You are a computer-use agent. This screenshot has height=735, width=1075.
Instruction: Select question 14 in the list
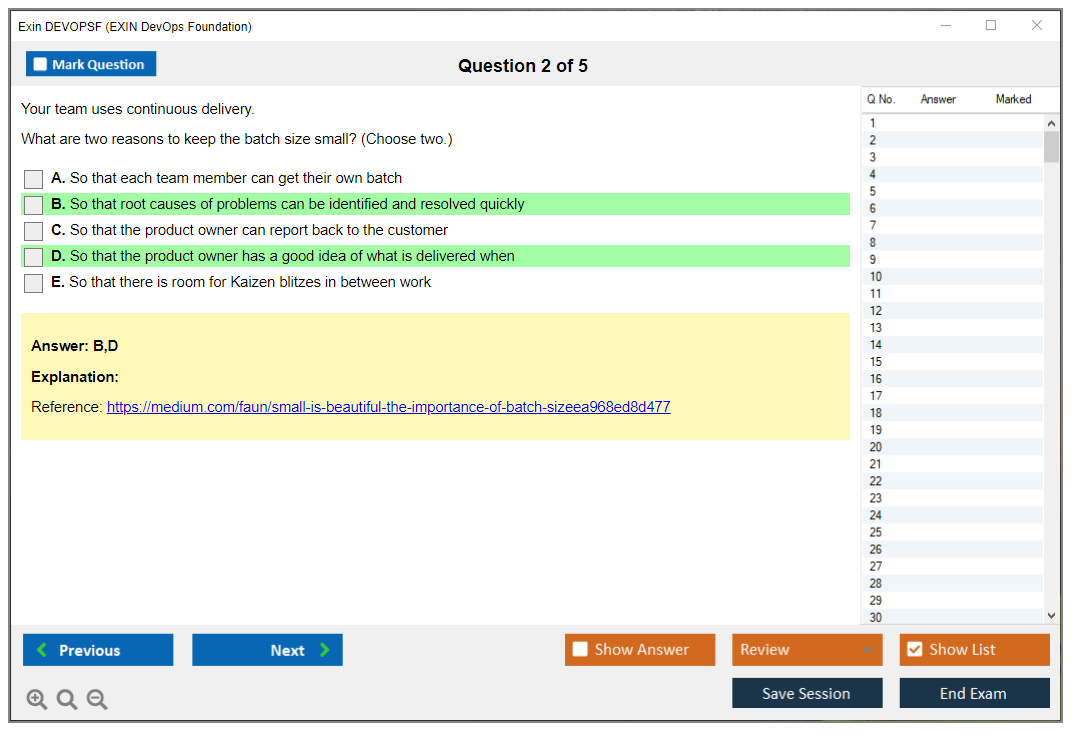pos(876,345)
